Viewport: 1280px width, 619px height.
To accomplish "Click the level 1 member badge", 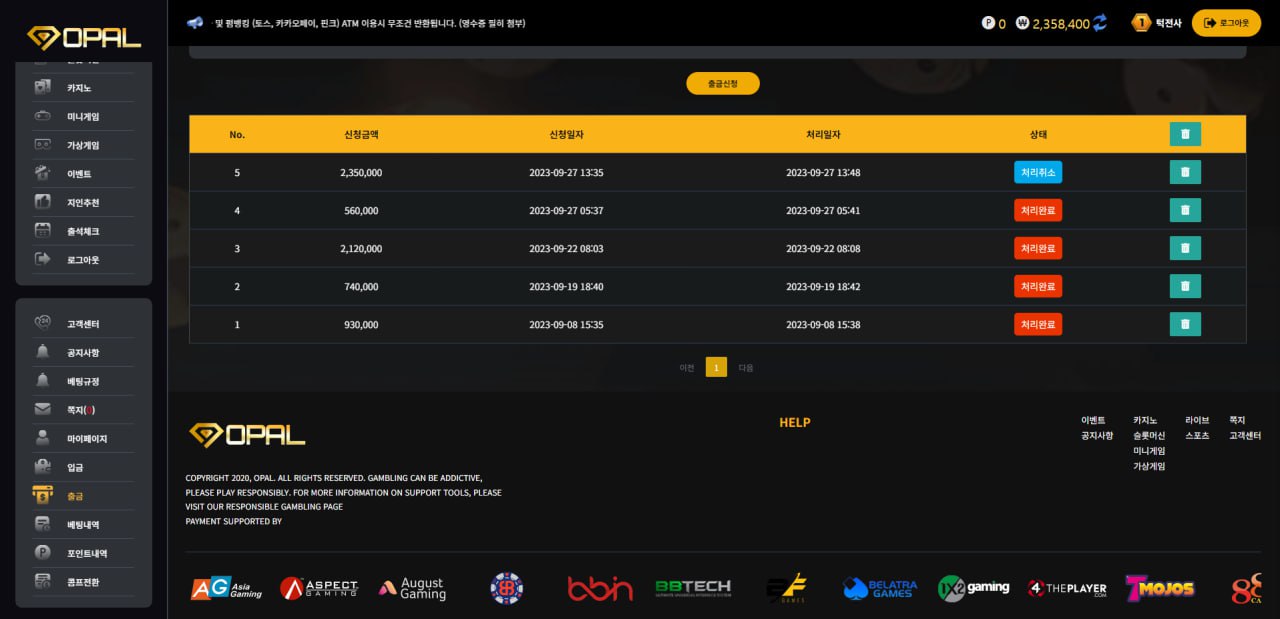I will 1141,23.
